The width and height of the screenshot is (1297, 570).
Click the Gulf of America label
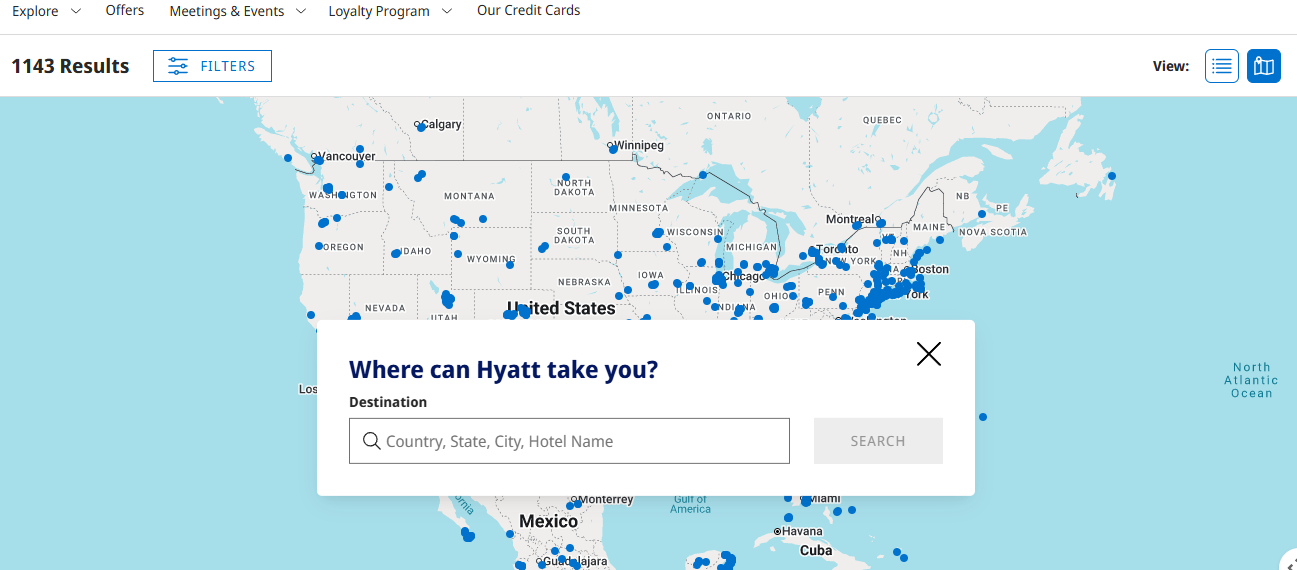click(x=690, y=504)
